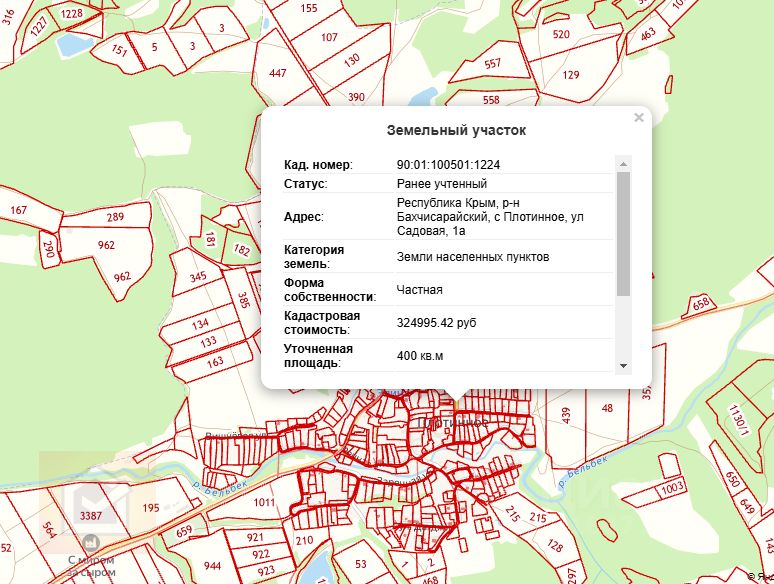Click the Уточненная площадь label
Image resolution: width=774 pixels, height=584 pixels.
(x=318, y=356)
